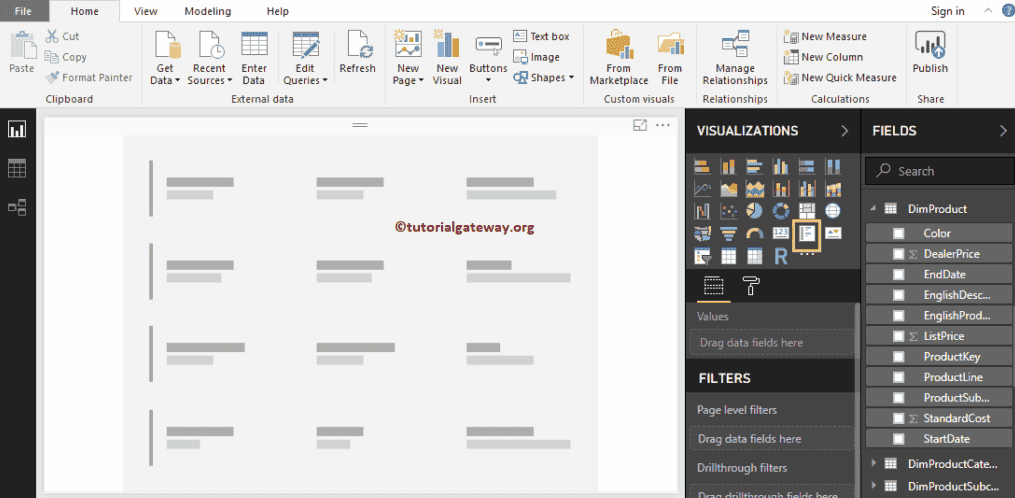This screenshot has width=1015, height=498.
Task: Select the Treemap visual
Action: 807,211
